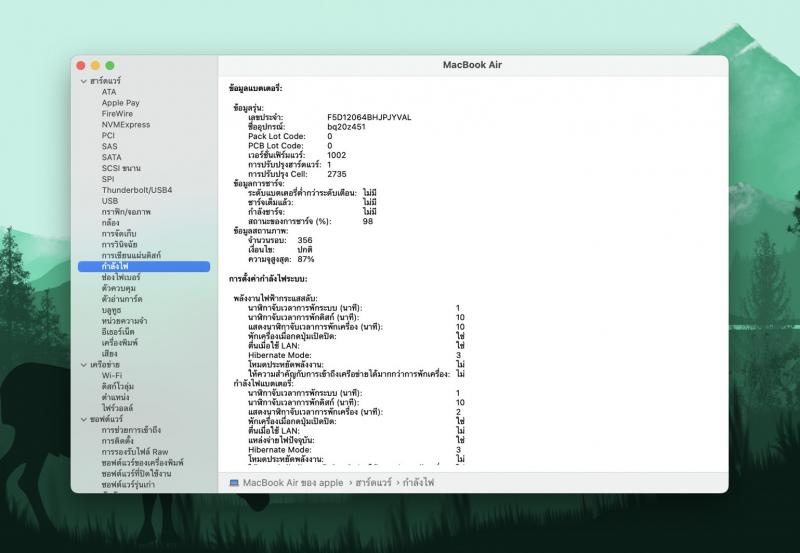The image size is (800, 553).
Task: Select Apple Pay in the sidebar
Action: (x=120, y=103)
